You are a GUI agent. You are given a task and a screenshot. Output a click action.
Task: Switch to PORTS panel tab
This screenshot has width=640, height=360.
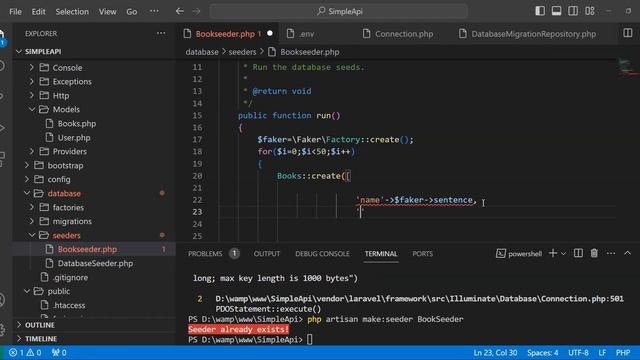pyautogui.click(x=422, y=253)
